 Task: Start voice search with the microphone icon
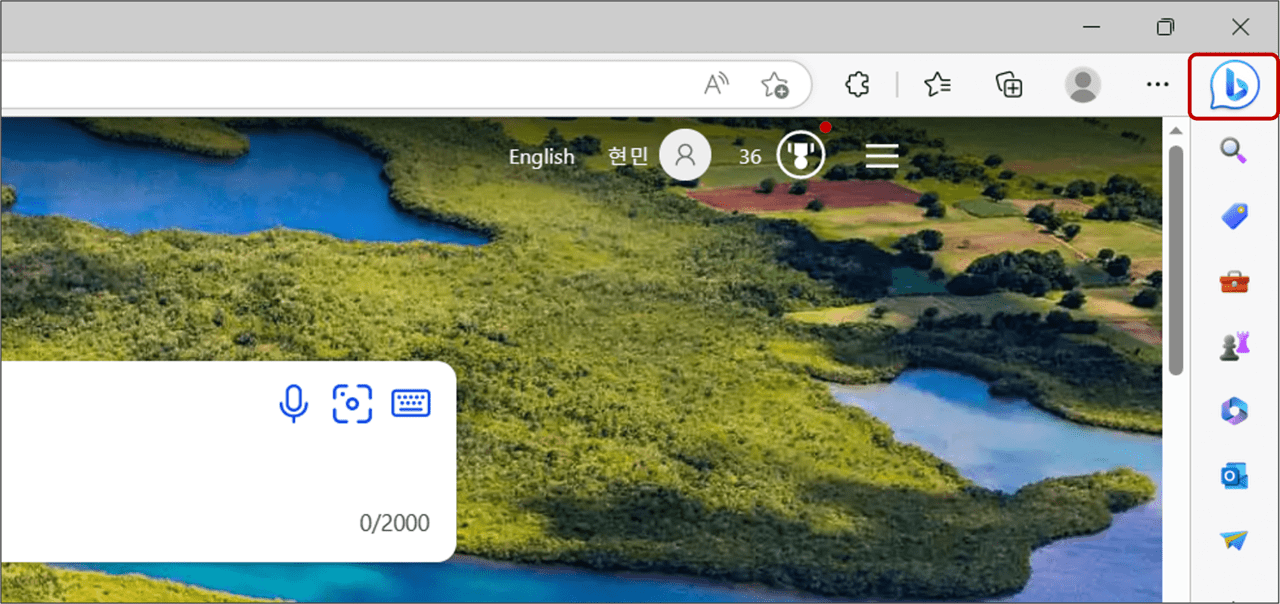click(x=293, y=403)
